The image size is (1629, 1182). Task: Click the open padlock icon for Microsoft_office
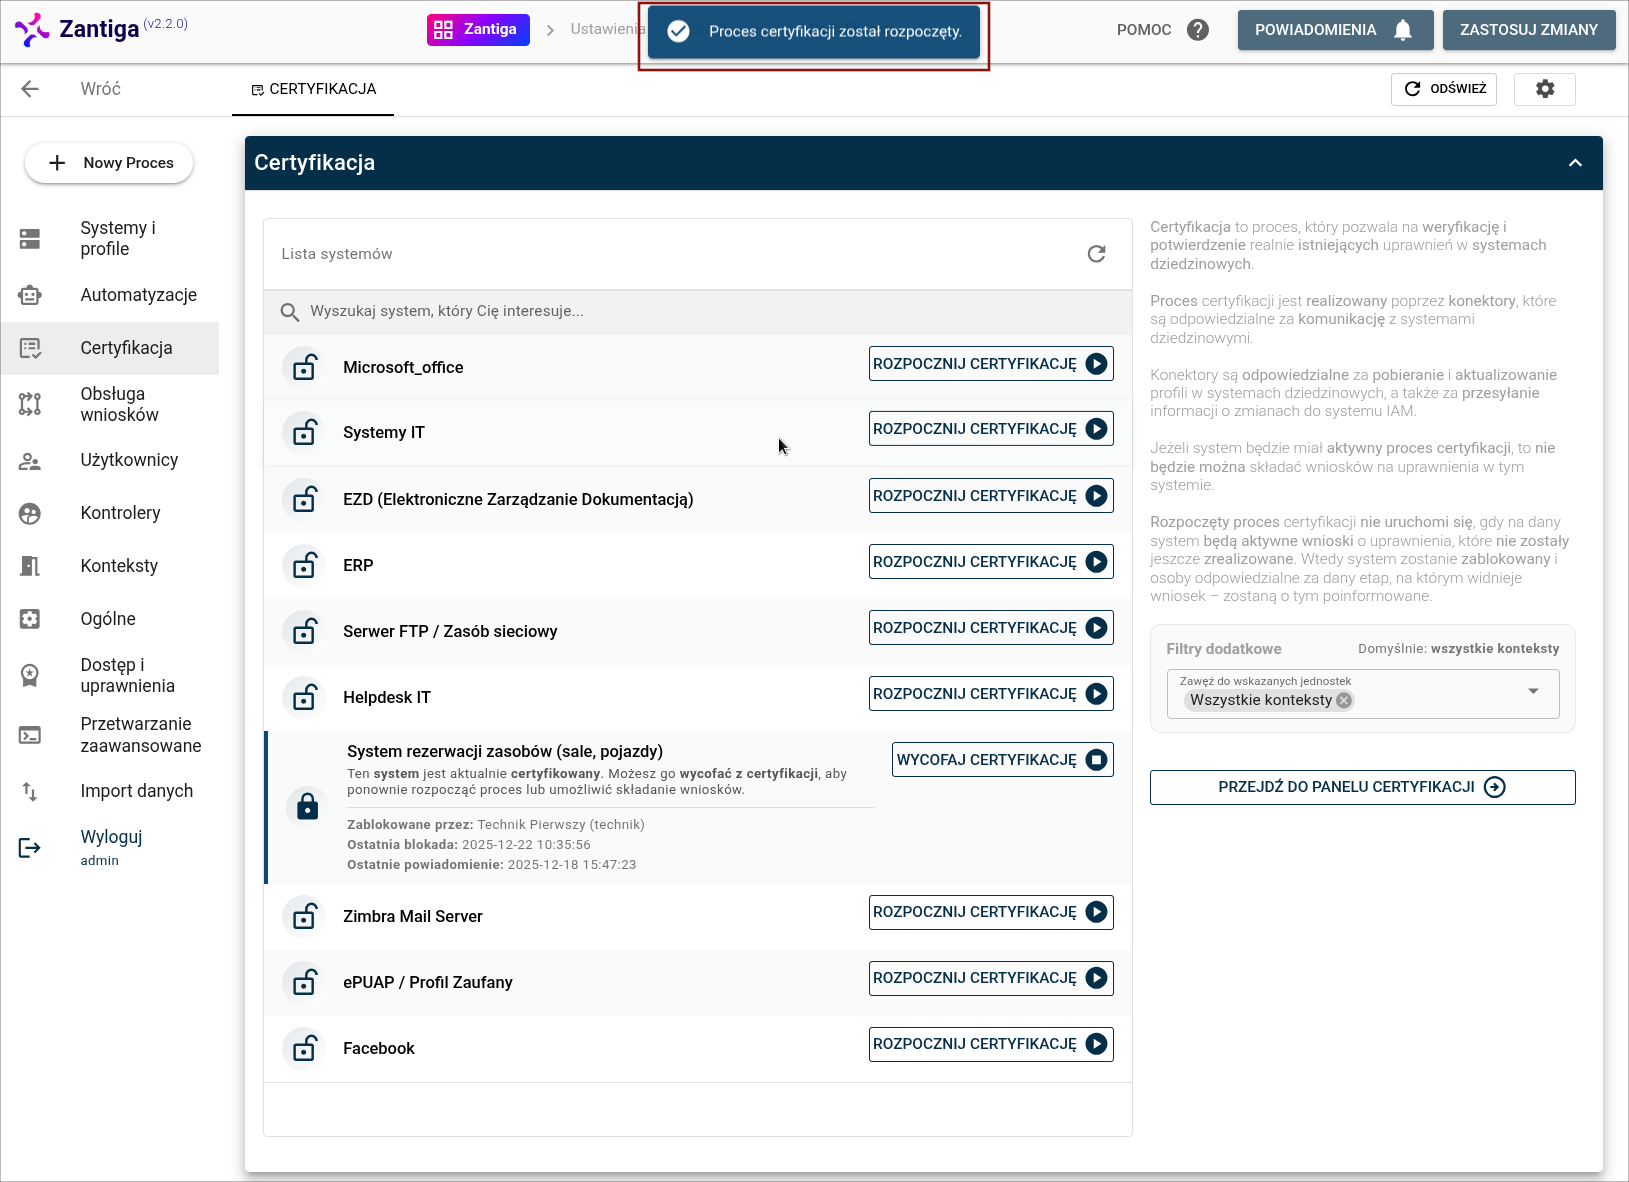[x=304, y=367]
